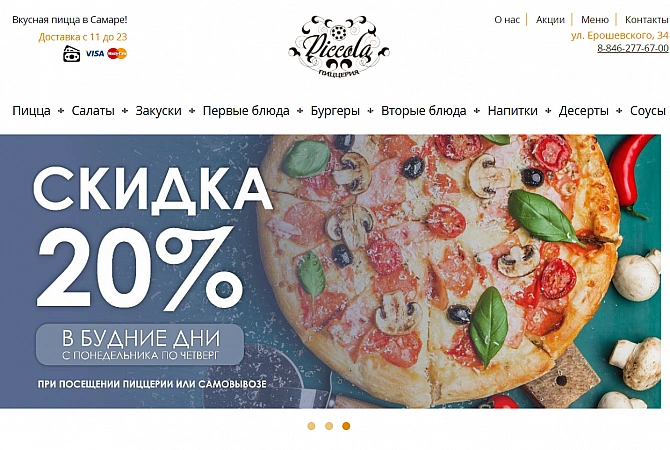Viewport: 670px width, 450px height.
Task: Open the Первые блюда category
Action: pyautogui.click(x=246, y=111)
